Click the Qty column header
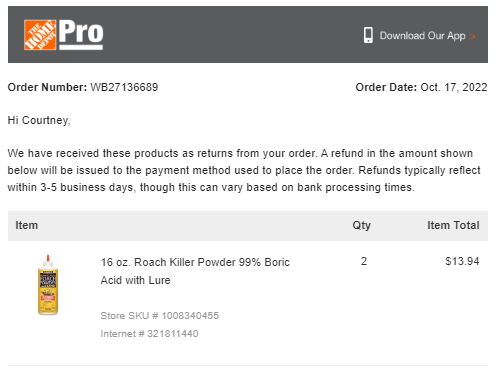 (362, 226)
